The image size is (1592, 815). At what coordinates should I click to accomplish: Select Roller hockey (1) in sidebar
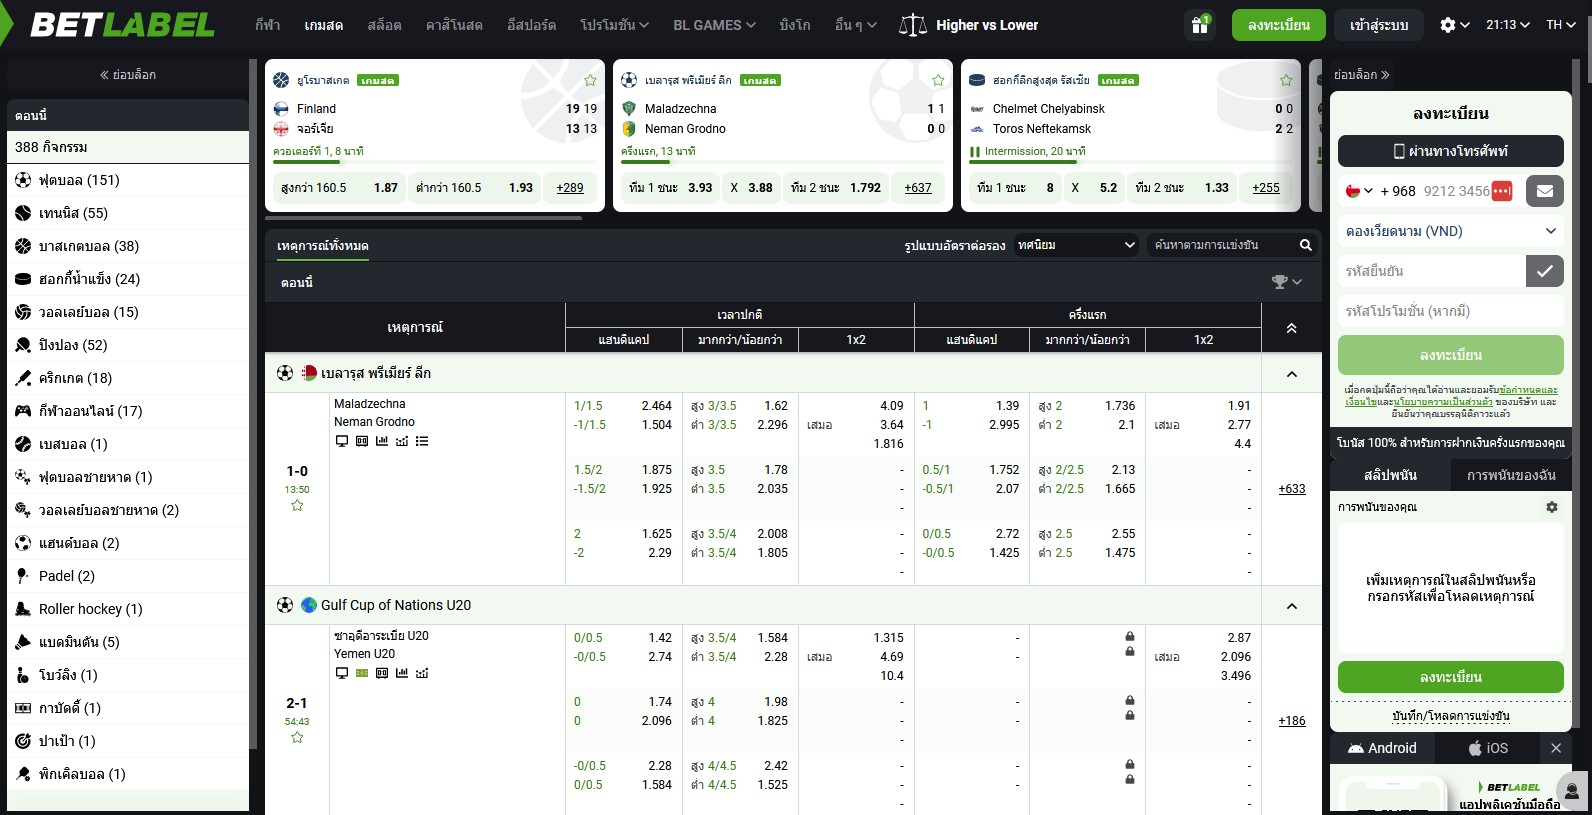click(x=128, y=609)
